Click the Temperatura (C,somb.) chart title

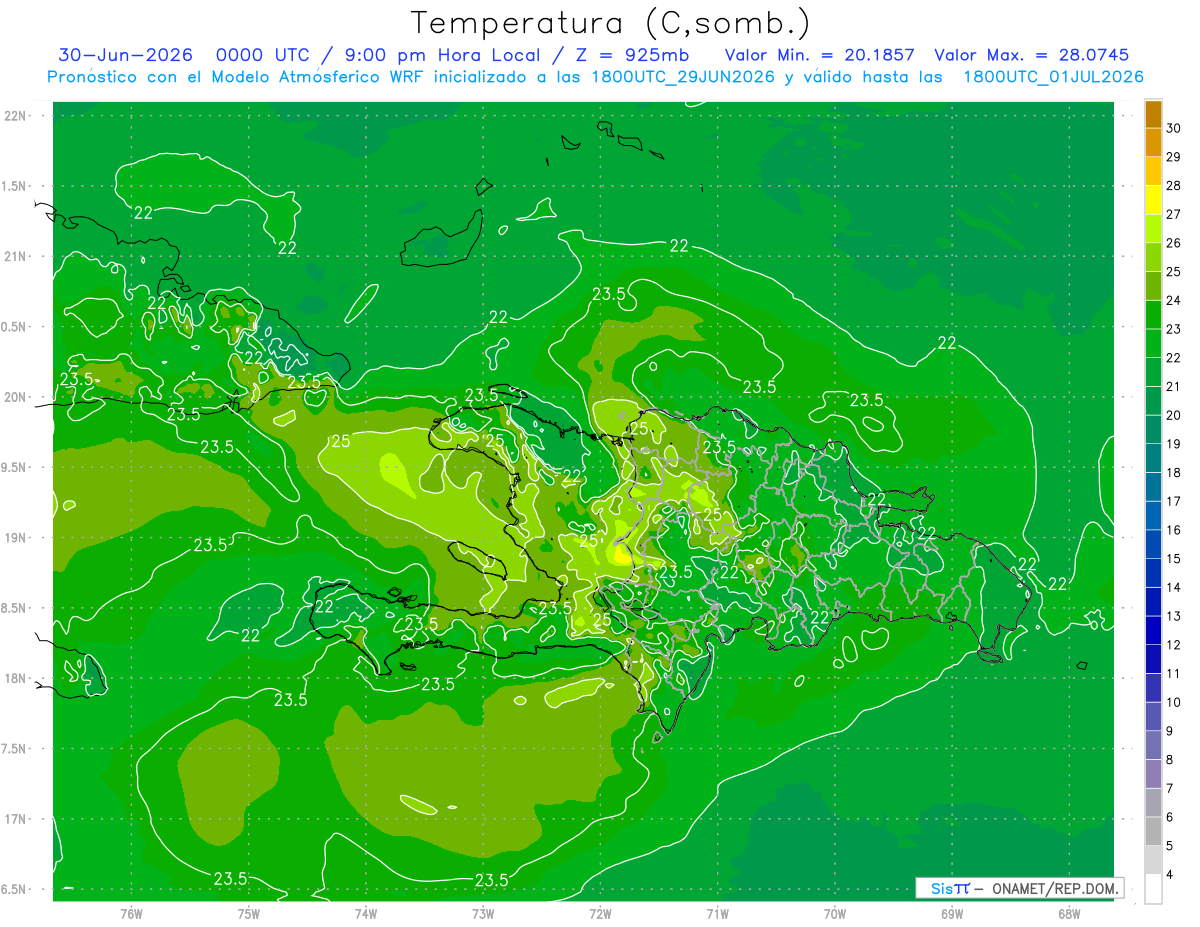click(609, 23)
